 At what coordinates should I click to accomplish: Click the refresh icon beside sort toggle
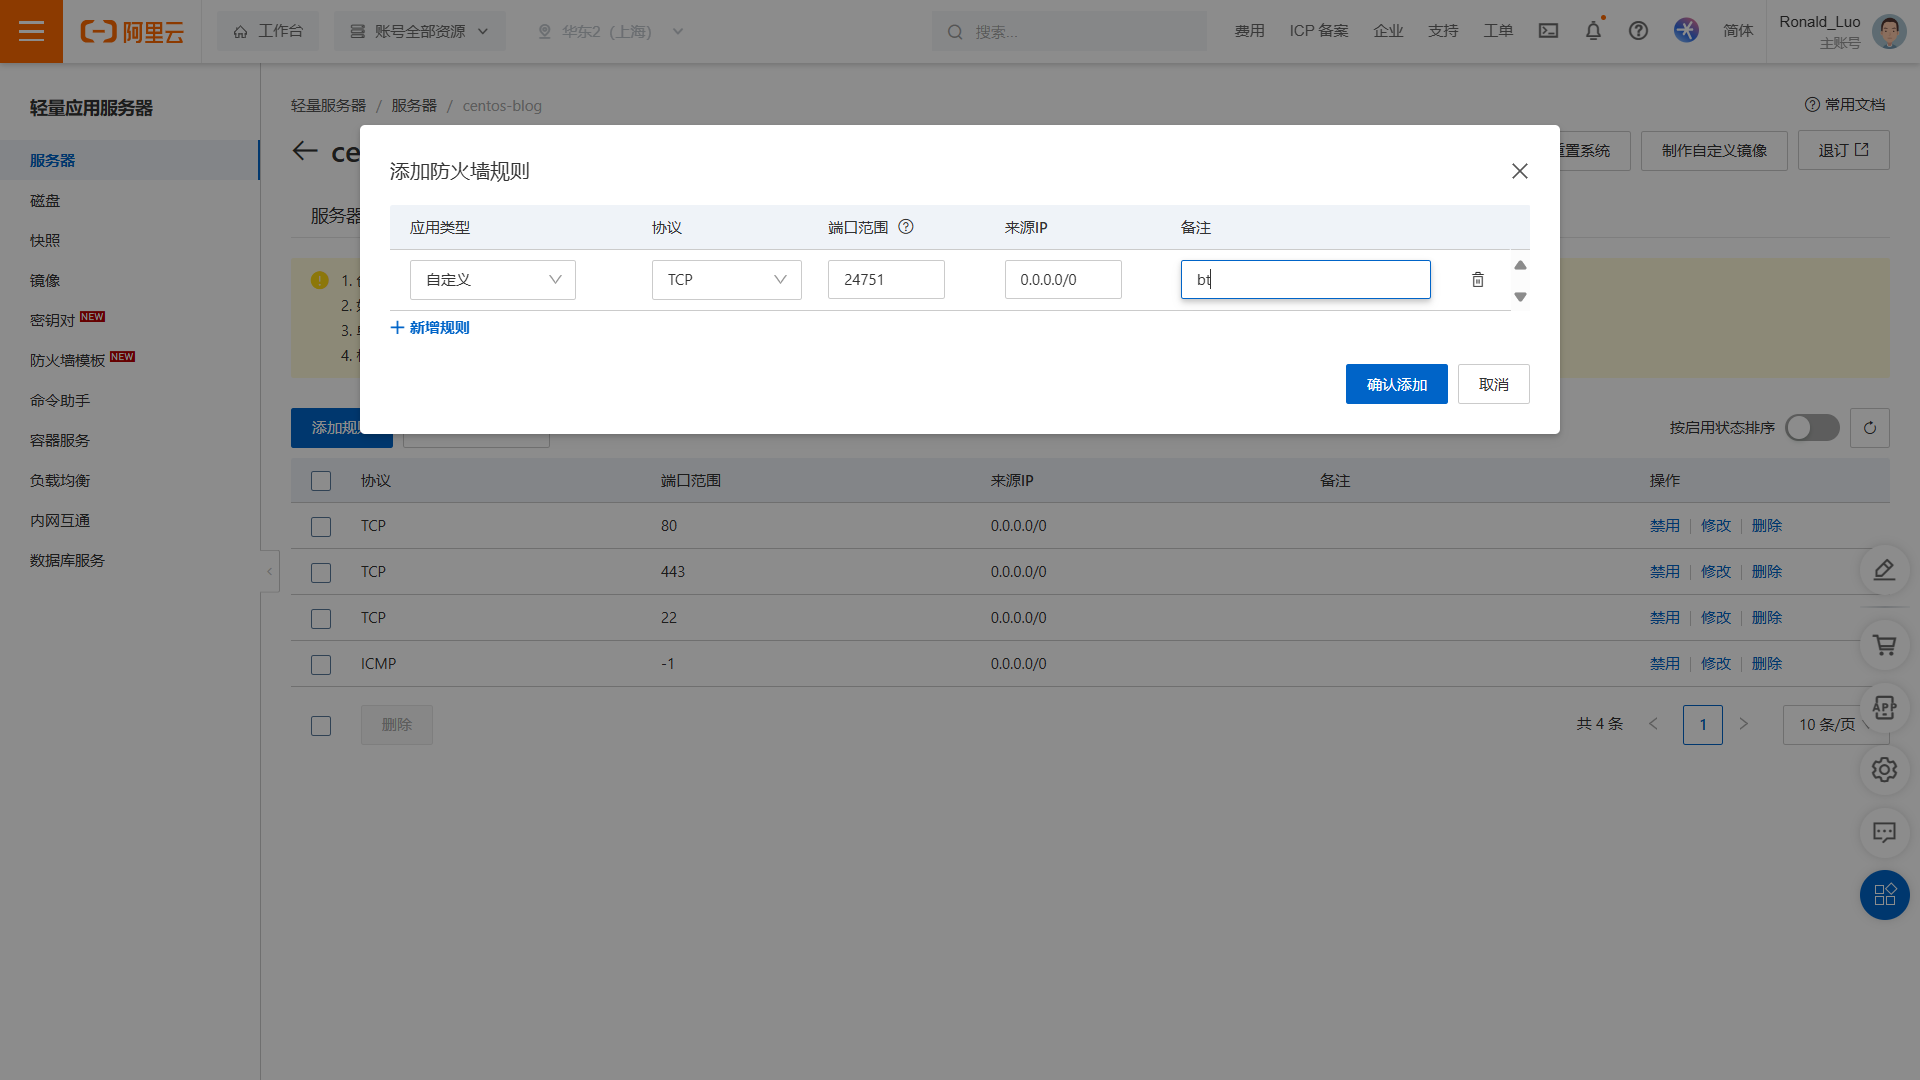tap(1869, 428)
